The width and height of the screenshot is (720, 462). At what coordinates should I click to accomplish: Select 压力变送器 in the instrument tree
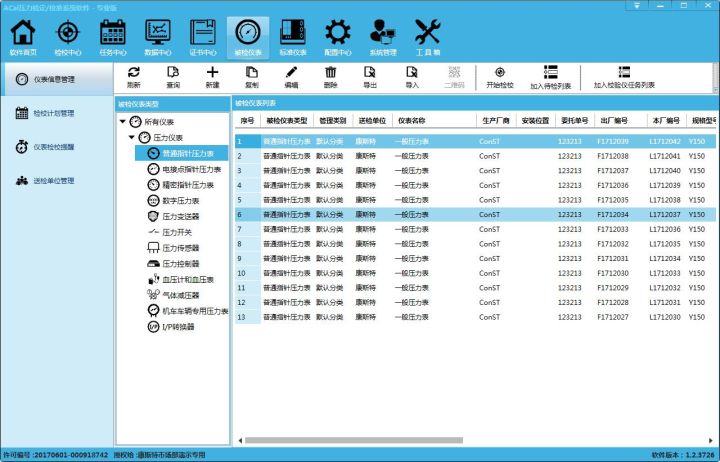pyautogui.click(x=181, y=216)
